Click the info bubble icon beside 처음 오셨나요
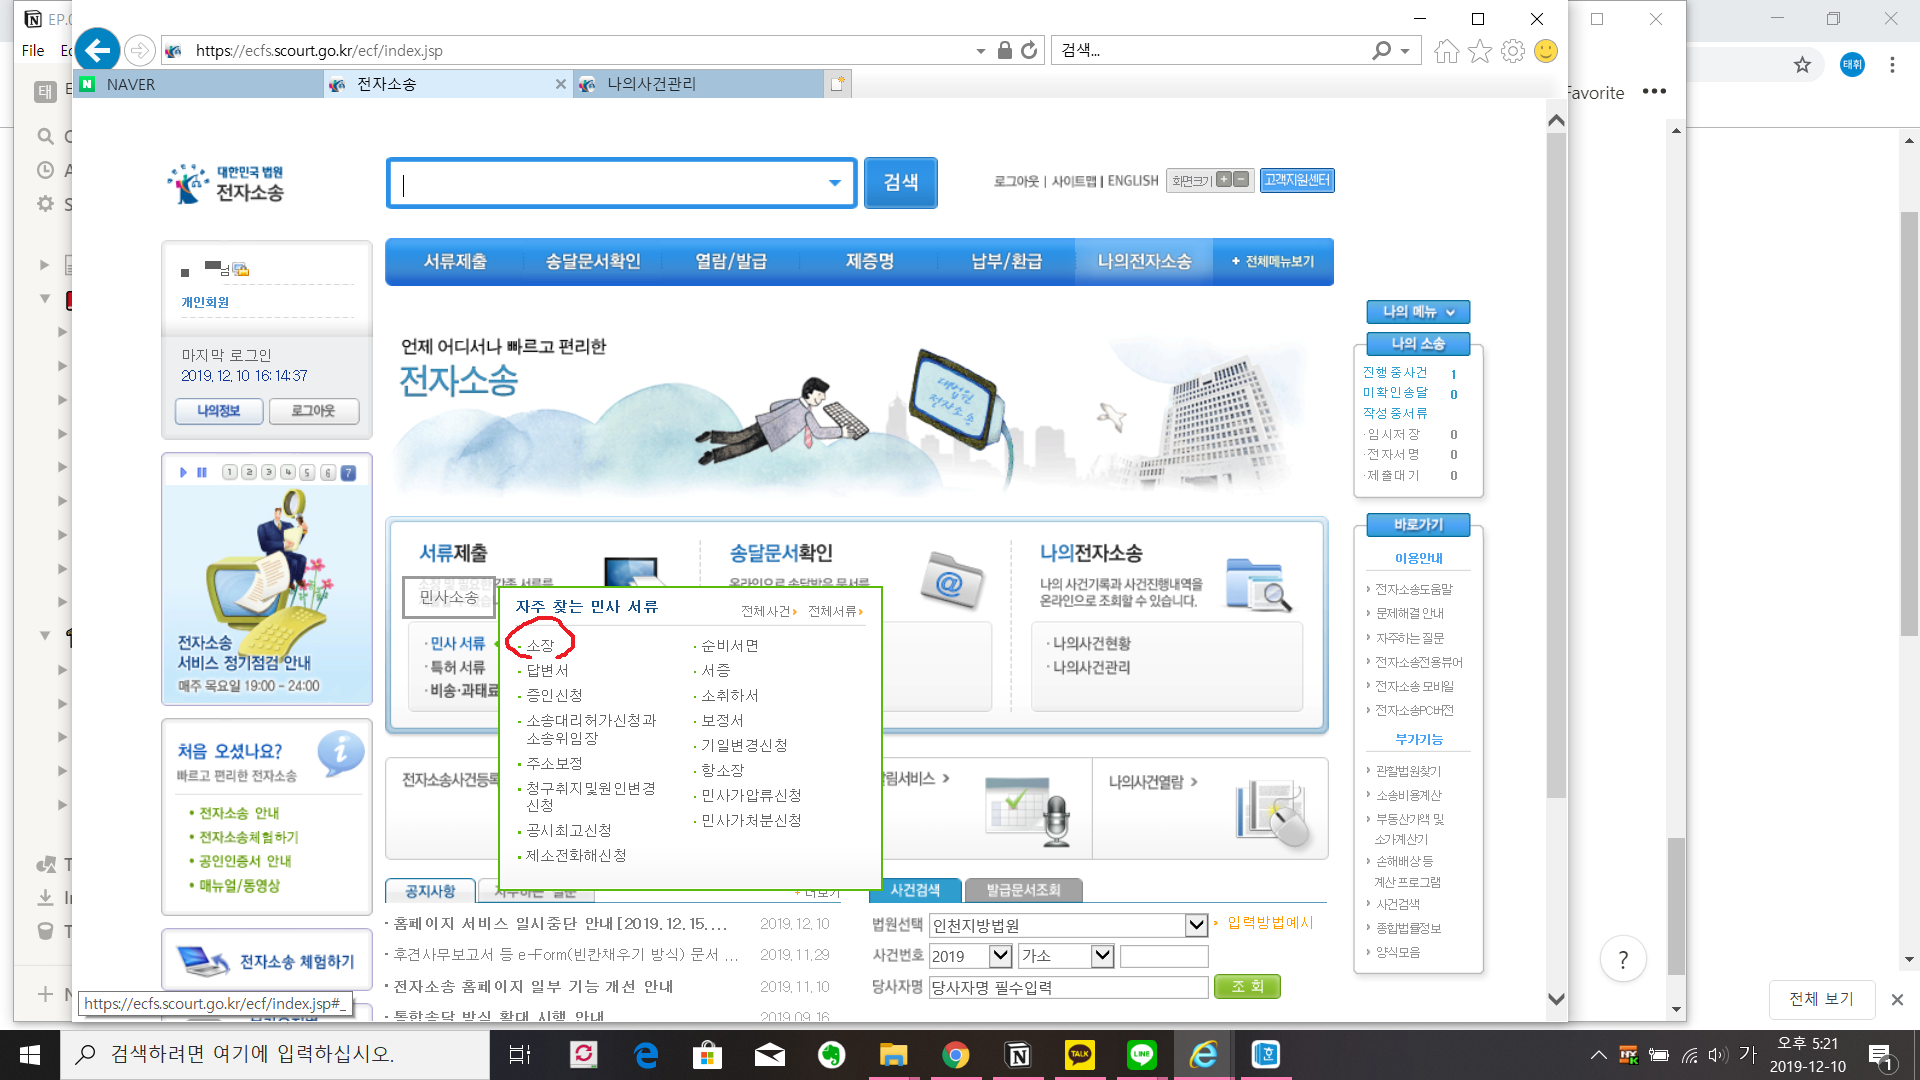This screenshot has width=1920, height=1080. (x=340, y=754)
